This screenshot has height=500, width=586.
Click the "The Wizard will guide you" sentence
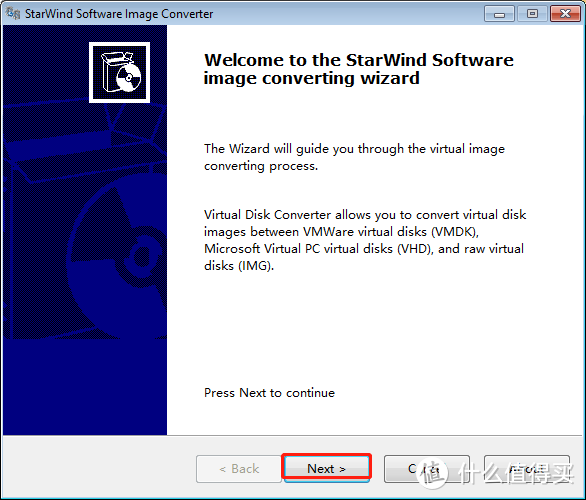point(354,157)
